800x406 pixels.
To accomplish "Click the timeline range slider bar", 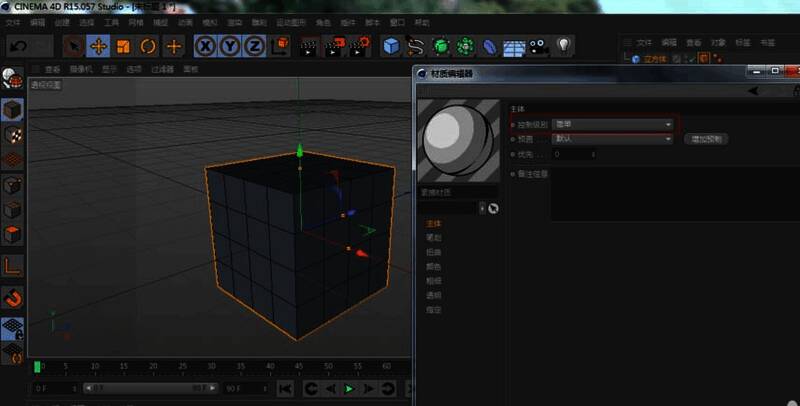I will (x=148, y=388).
